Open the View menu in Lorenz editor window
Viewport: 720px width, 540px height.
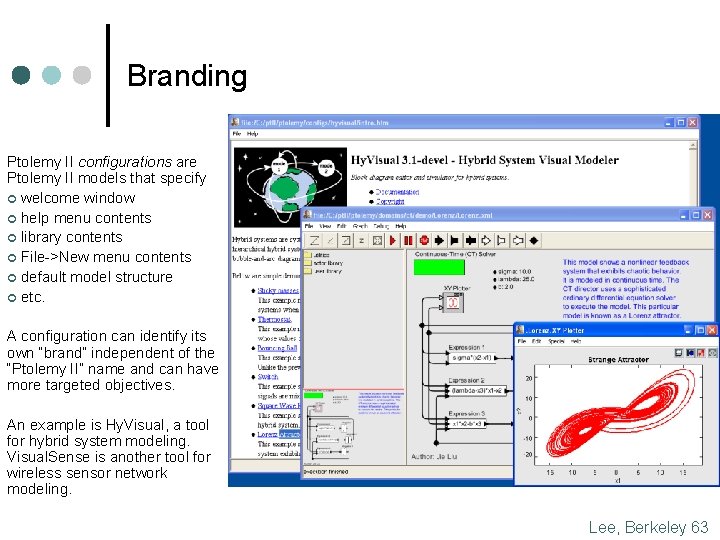[x=325, y=226]
